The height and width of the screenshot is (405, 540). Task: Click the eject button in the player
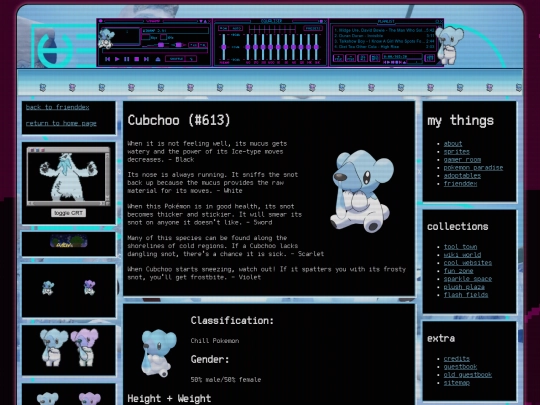(x=158, y=59)
